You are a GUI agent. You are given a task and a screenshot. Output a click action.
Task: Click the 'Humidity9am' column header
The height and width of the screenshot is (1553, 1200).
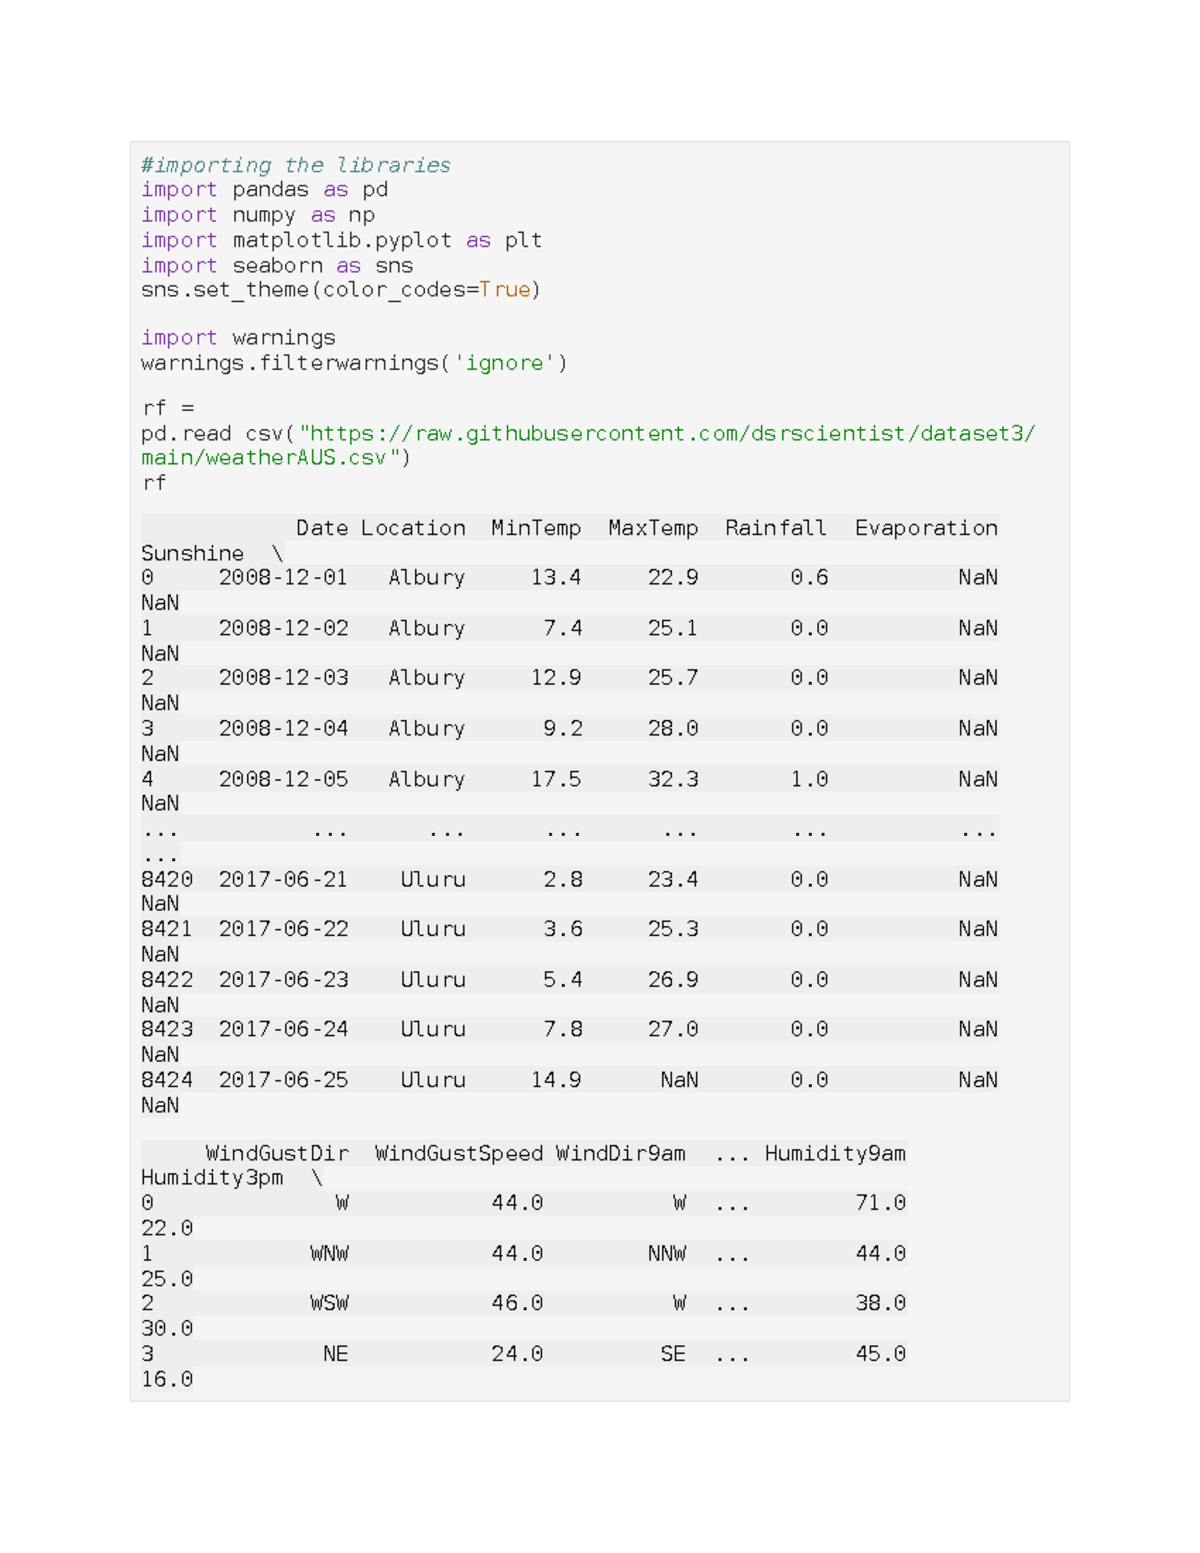coord(835,1153)
